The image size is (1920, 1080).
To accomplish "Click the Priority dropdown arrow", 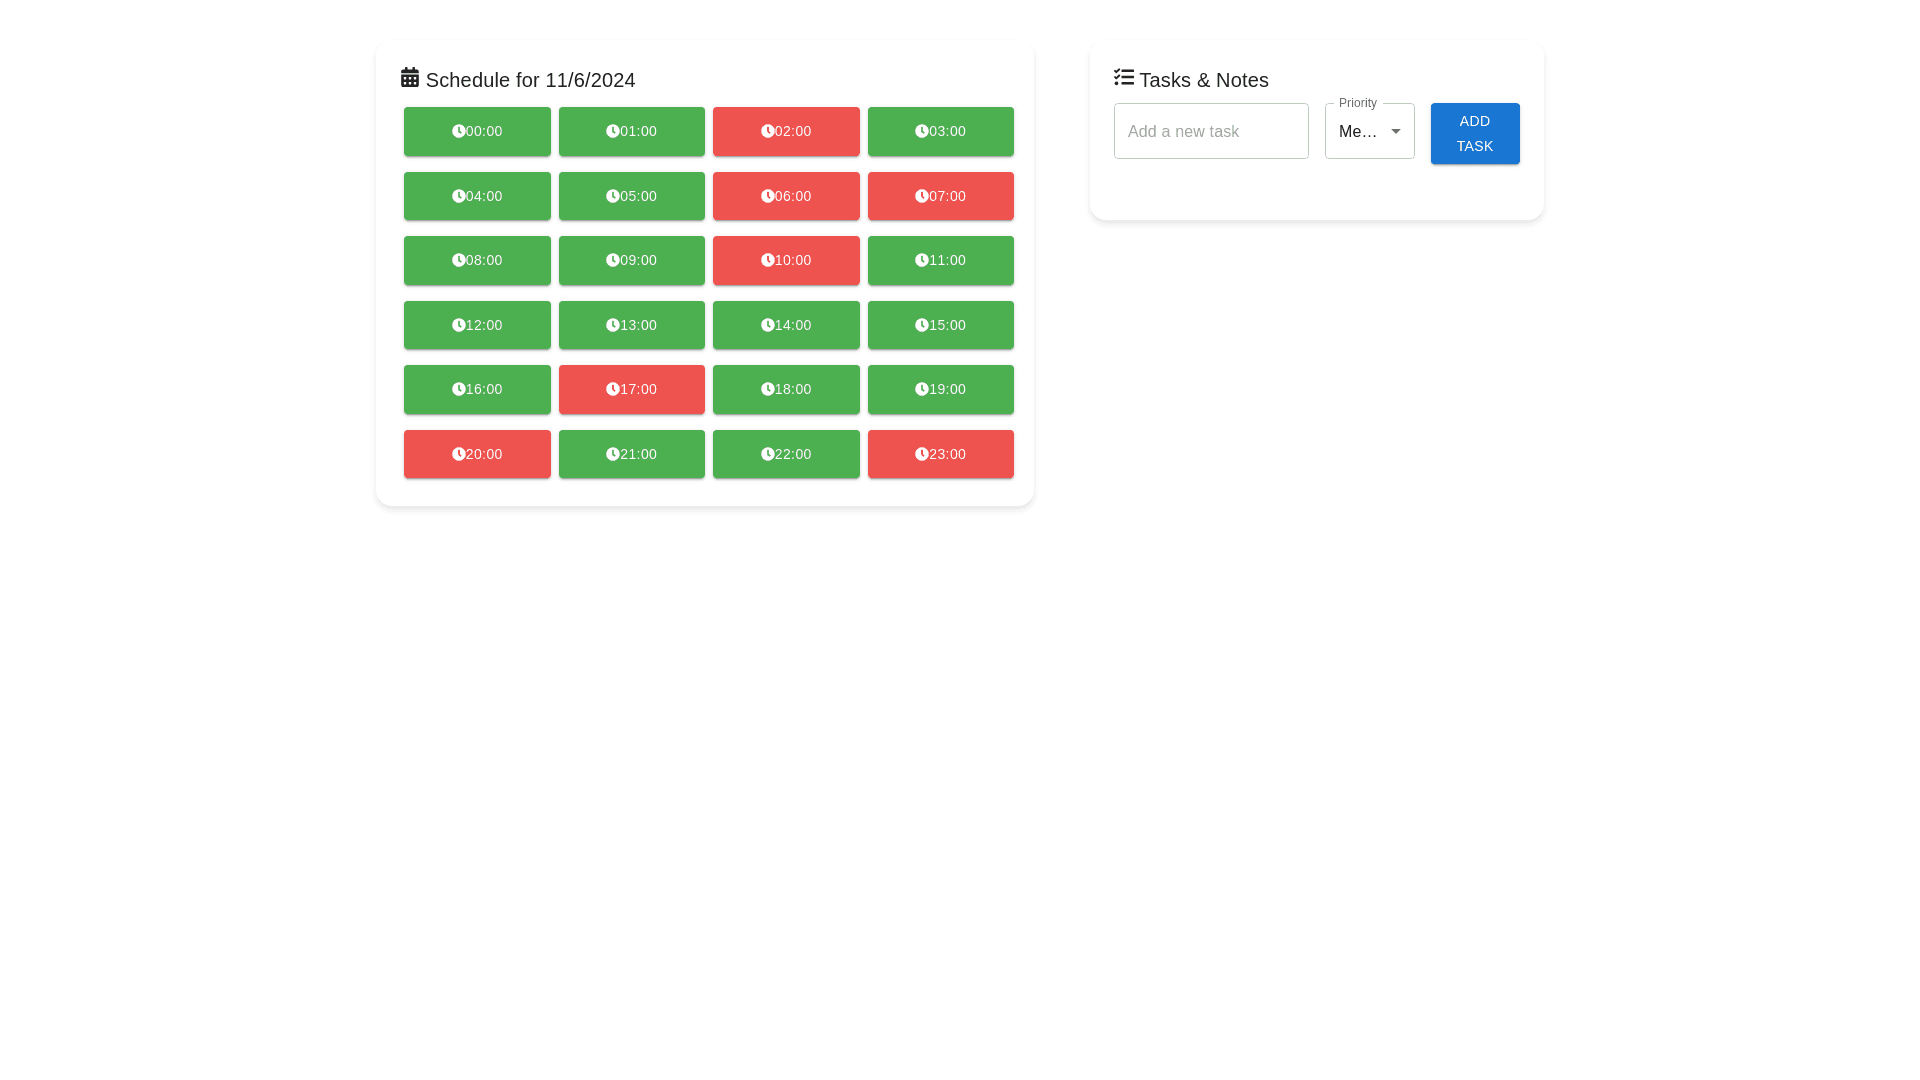I will click(1395, 131).
